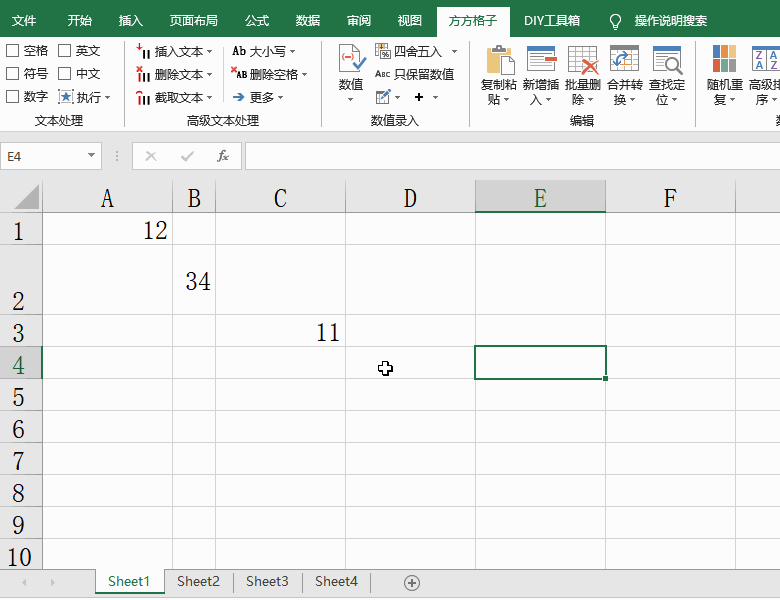Expand the Name Box dropdown arrow
Screen dimensions: 780x600
pyautogui.click(x=92, y=156)
